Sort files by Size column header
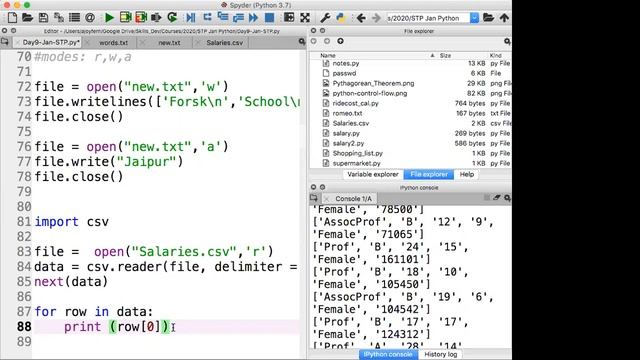640x360 pixels. click(445, 55)
